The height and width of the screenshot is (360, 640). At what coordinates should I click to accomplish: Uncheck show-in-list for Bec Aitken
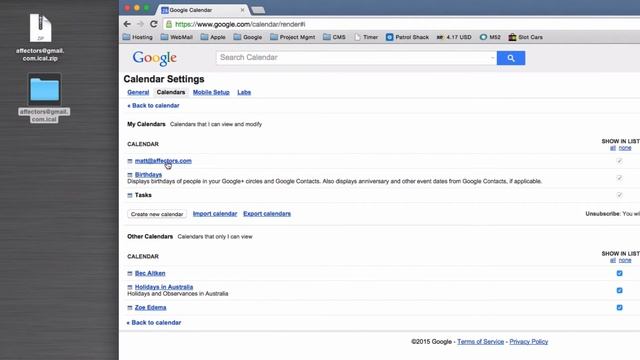pos(619,273)
